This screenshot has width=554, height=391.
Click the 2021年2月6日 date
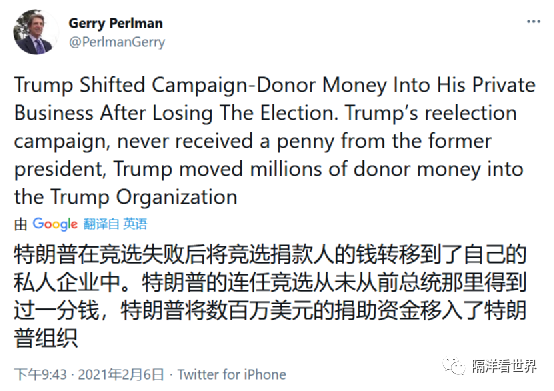coord(121,375)
